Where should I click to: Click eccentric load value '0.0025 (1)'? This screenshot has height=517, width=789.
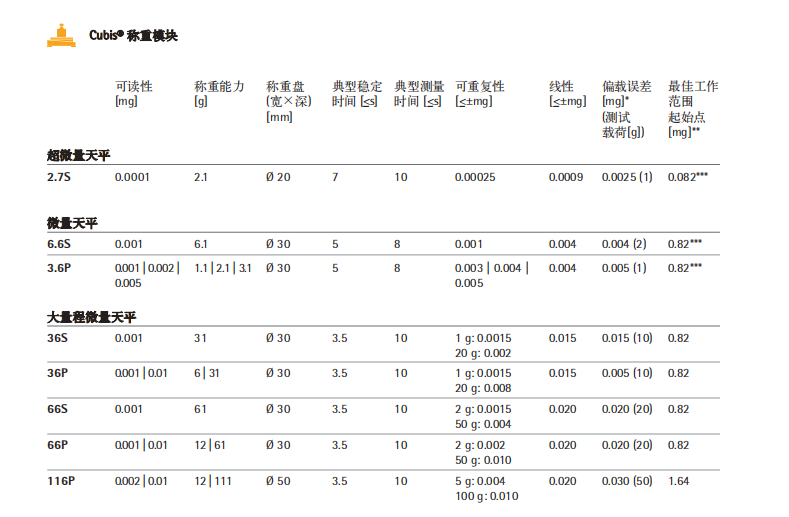coord(627,177)
